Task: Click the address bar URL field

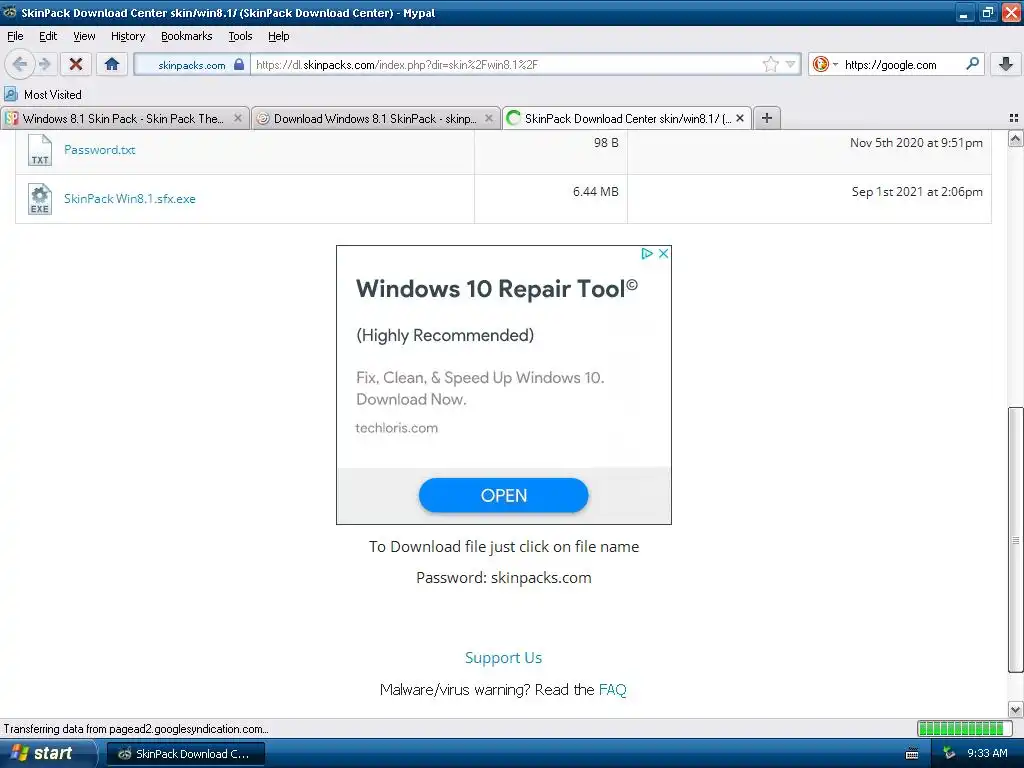Action: [x=505, y=64]
